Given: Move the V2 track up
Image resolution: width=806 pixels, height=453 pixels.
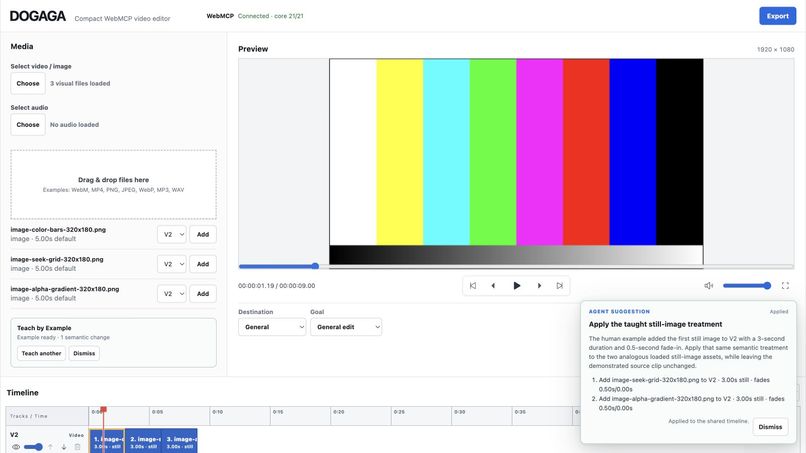Looking at the screenshot, I should pyautogui.click(x=50, y=447).
